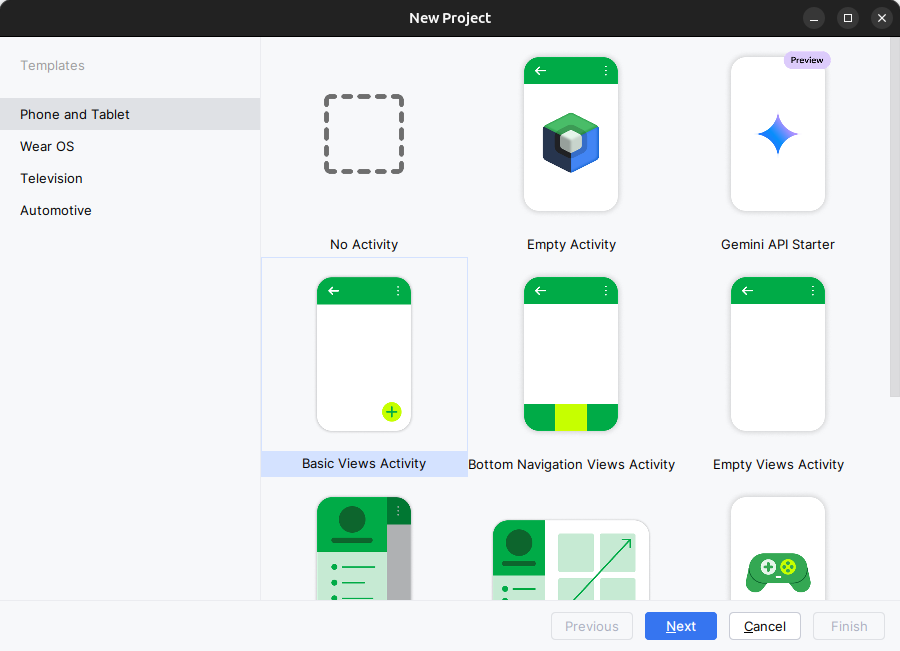This screenshot has width=900, height=651.
Task: Choose the Empty Views Activity phone preview
Action: [x=778, y=354]
